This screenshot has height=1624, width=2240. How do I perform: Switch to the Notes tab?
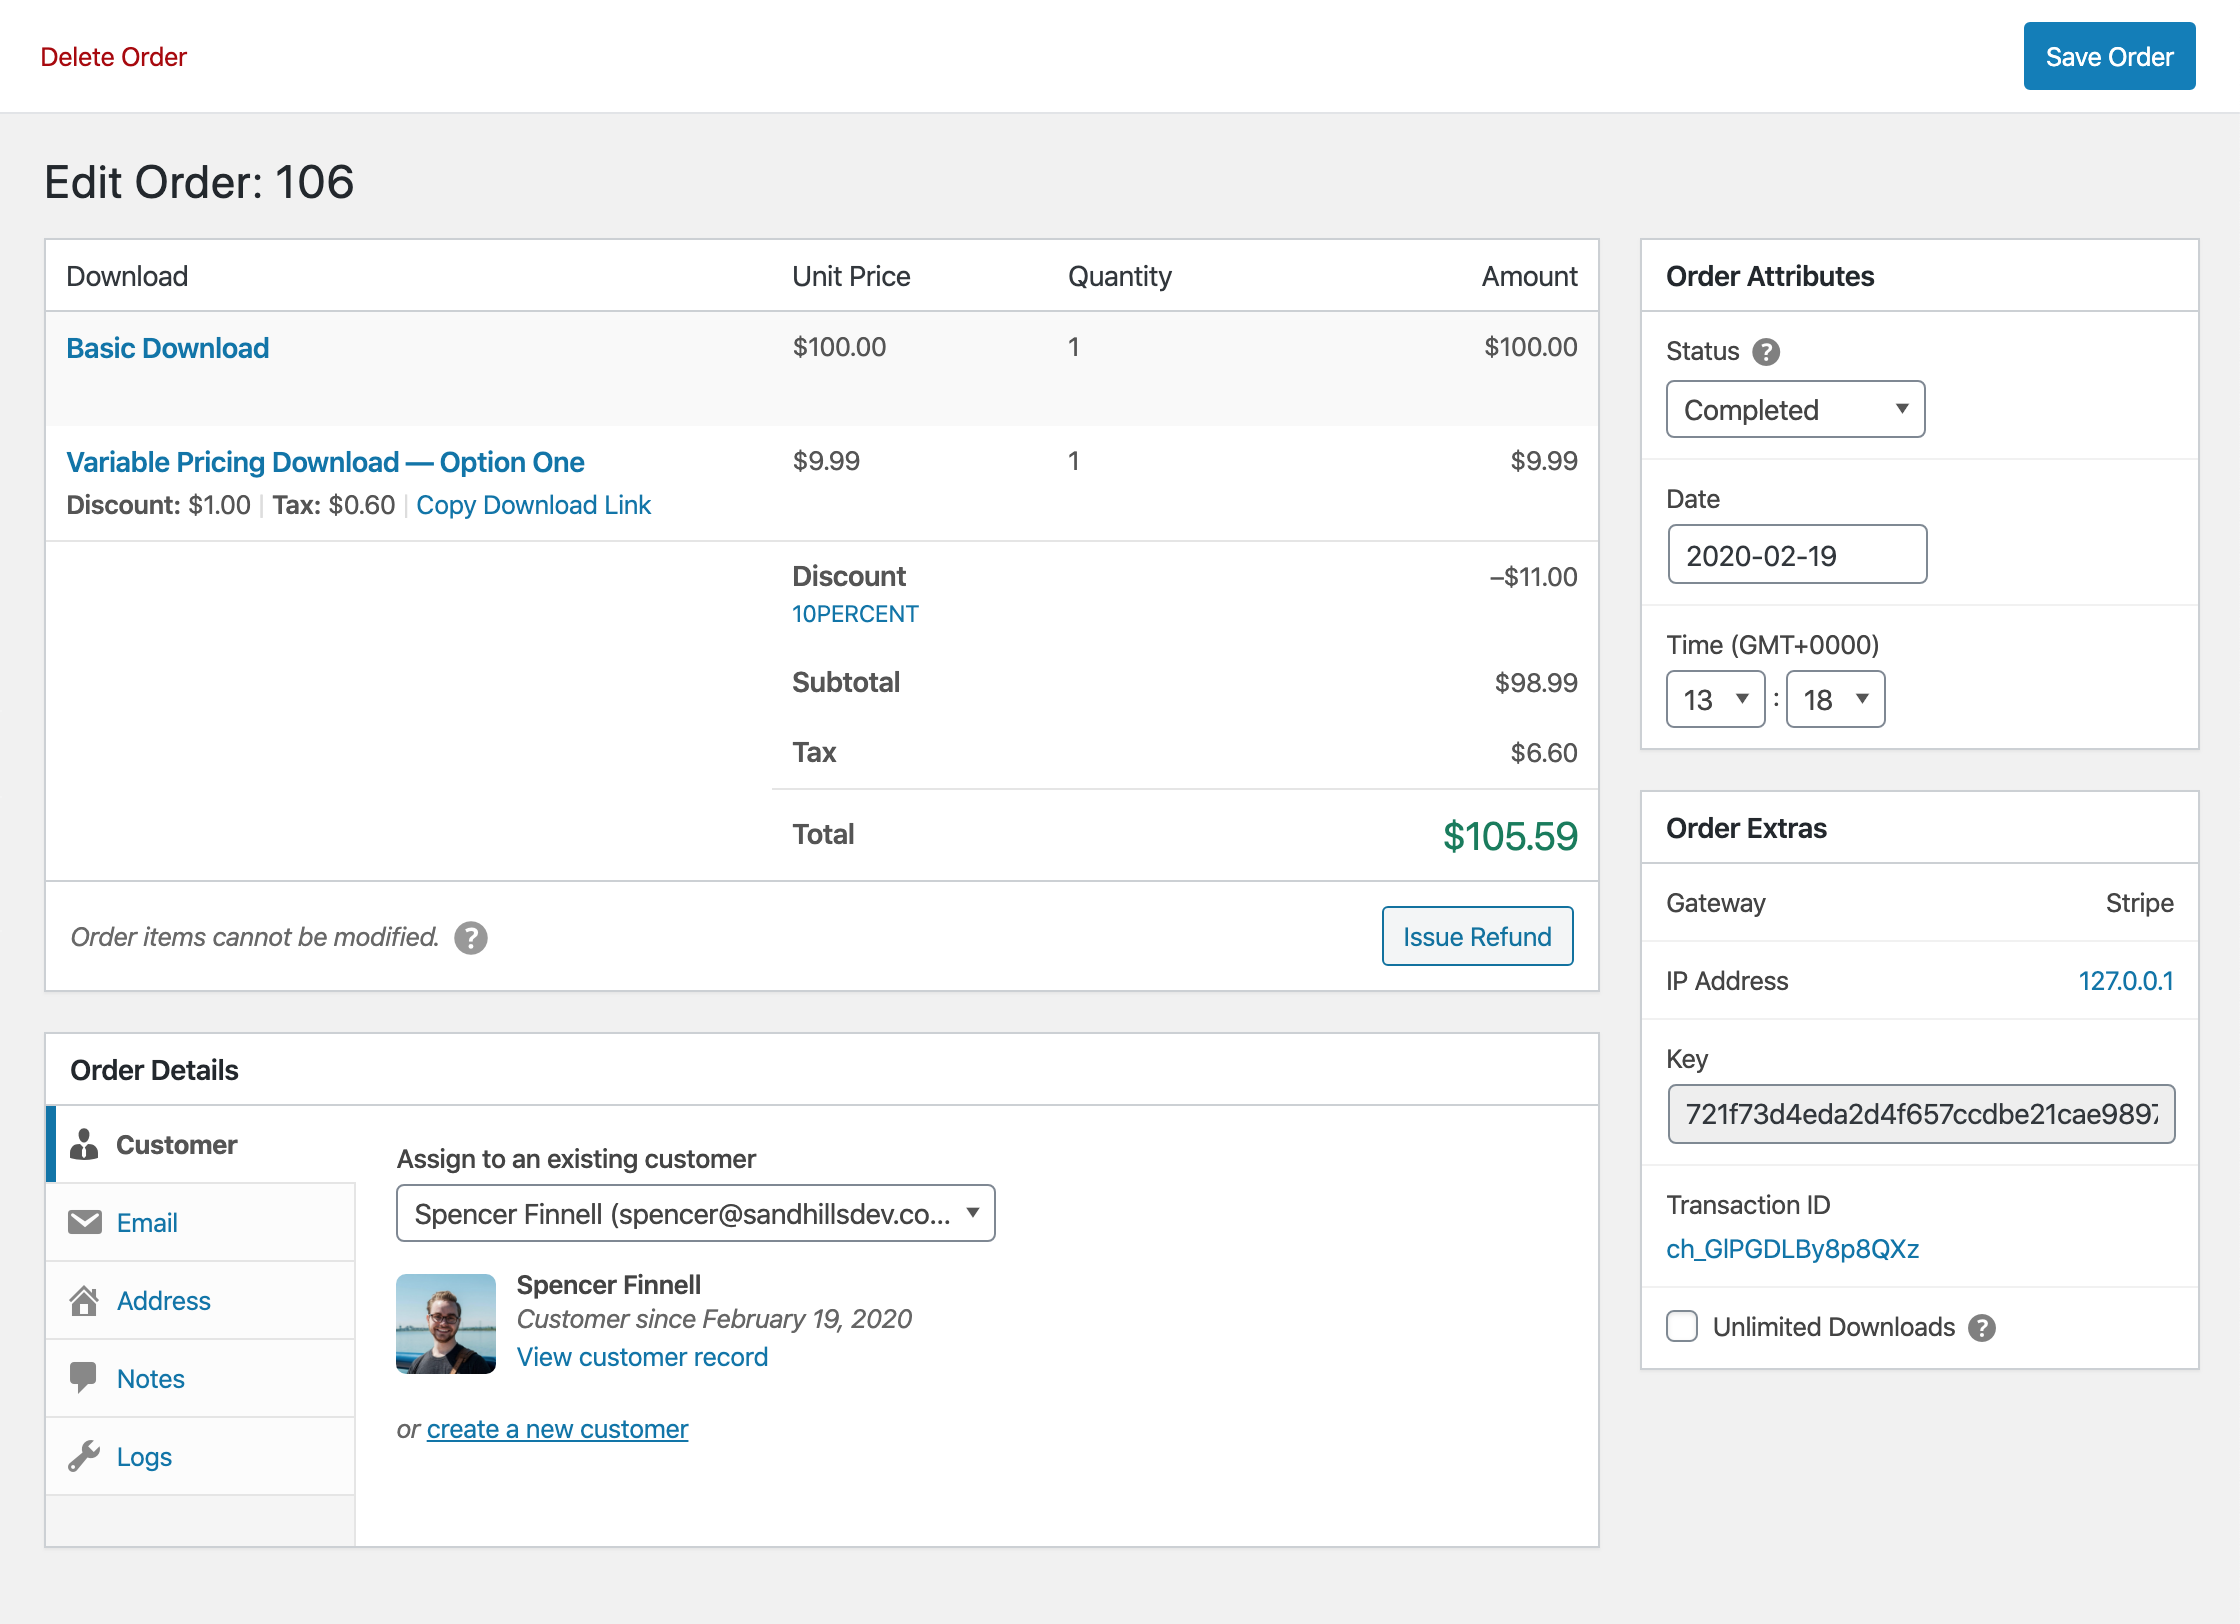(x=151, y=1379)
